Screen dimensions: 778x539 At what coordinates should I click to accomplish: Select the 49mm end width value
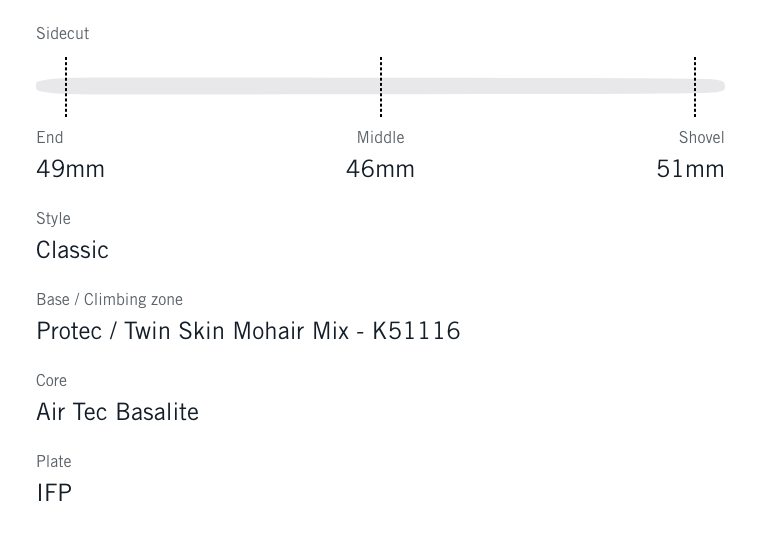click(70, 169)
